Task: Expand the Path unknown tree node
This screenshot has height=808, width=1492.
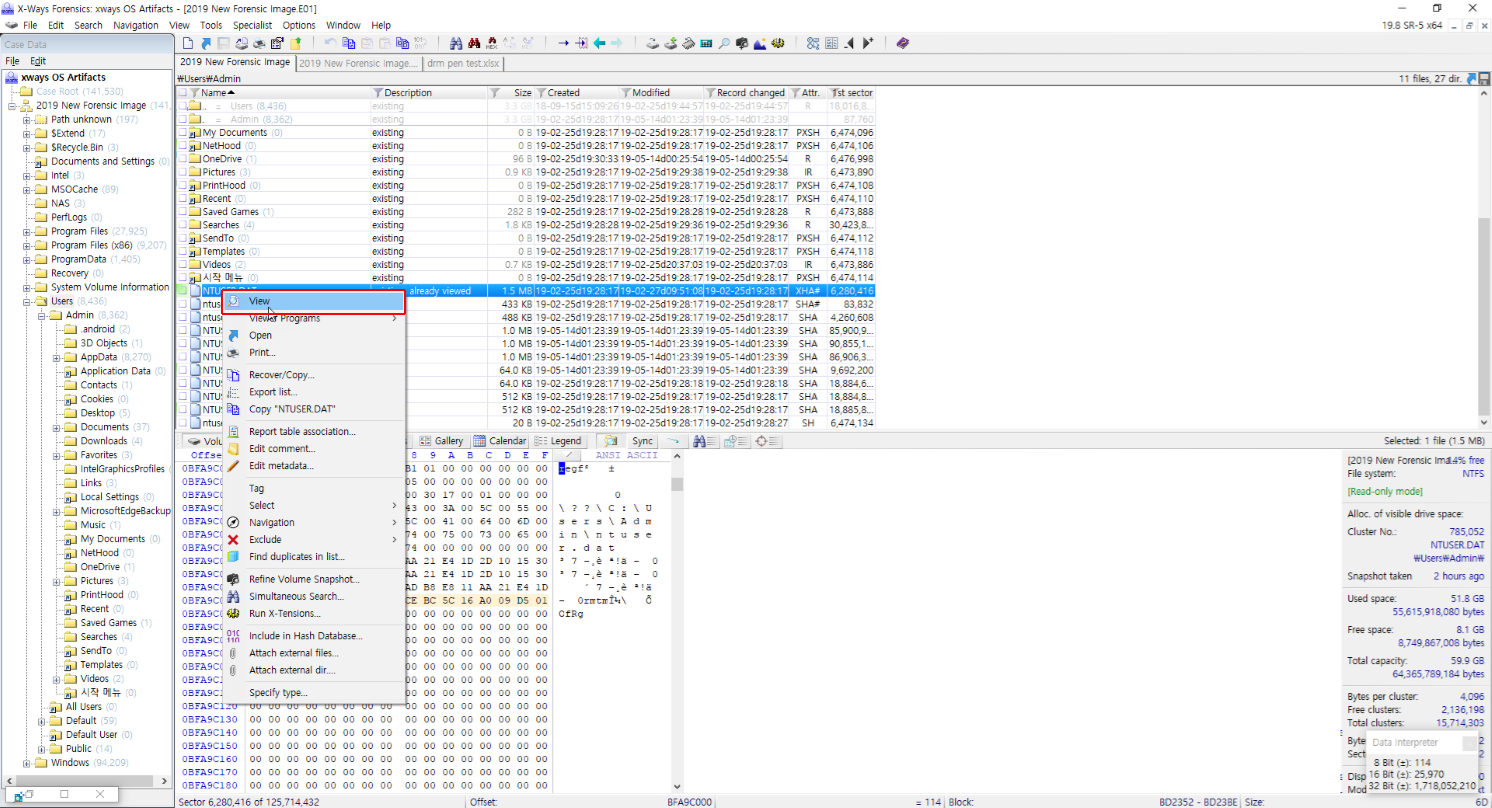Action: tap(27, 119)
